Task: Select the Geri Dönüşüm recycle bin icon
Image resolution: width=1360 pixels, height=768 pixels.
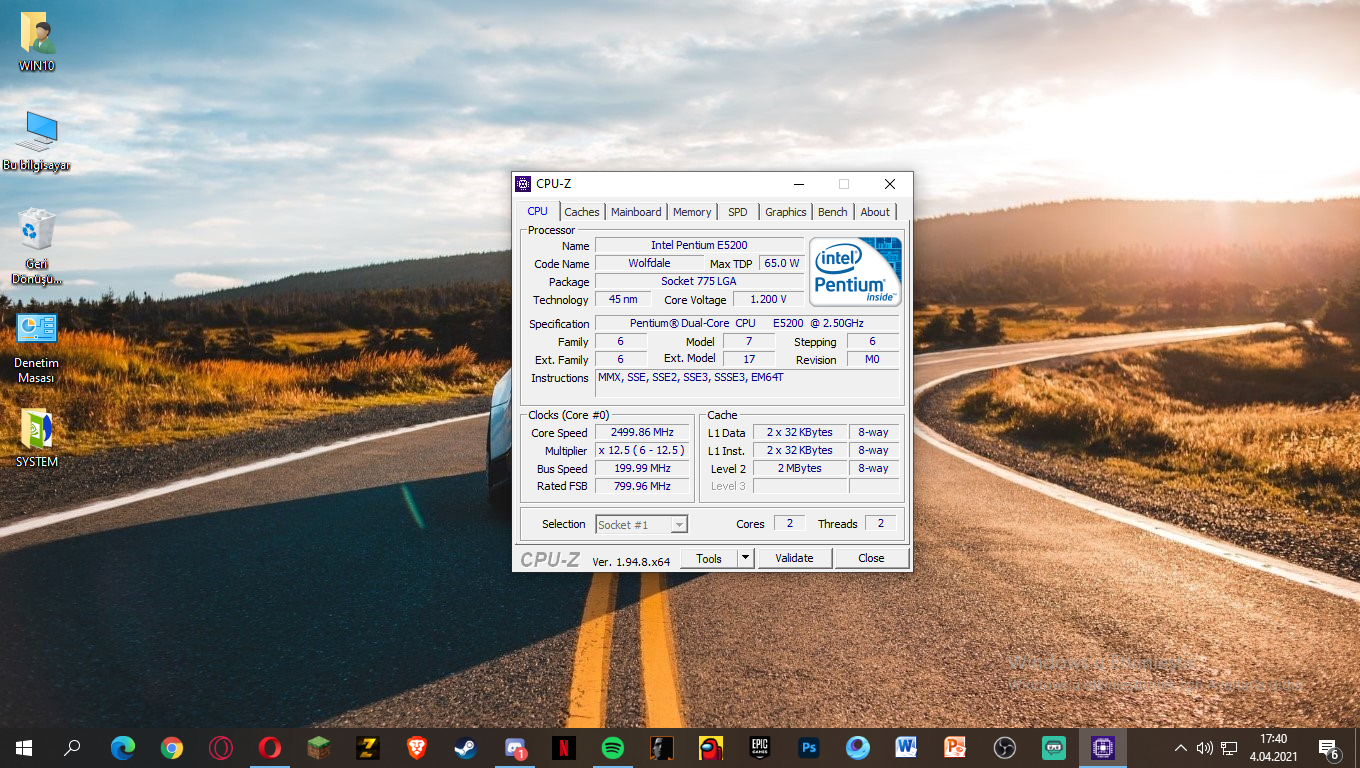Action: [37, 247]
